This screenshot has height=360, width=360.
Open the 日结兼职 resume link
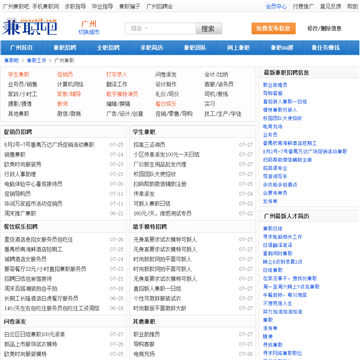tap(273, 270)
